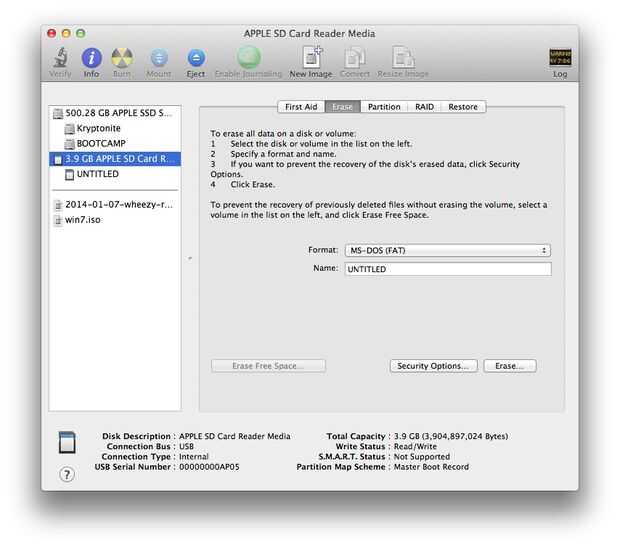Screen dimensions: 620x548
Task: Click the Erase... button
Action: tap(510, 366)
